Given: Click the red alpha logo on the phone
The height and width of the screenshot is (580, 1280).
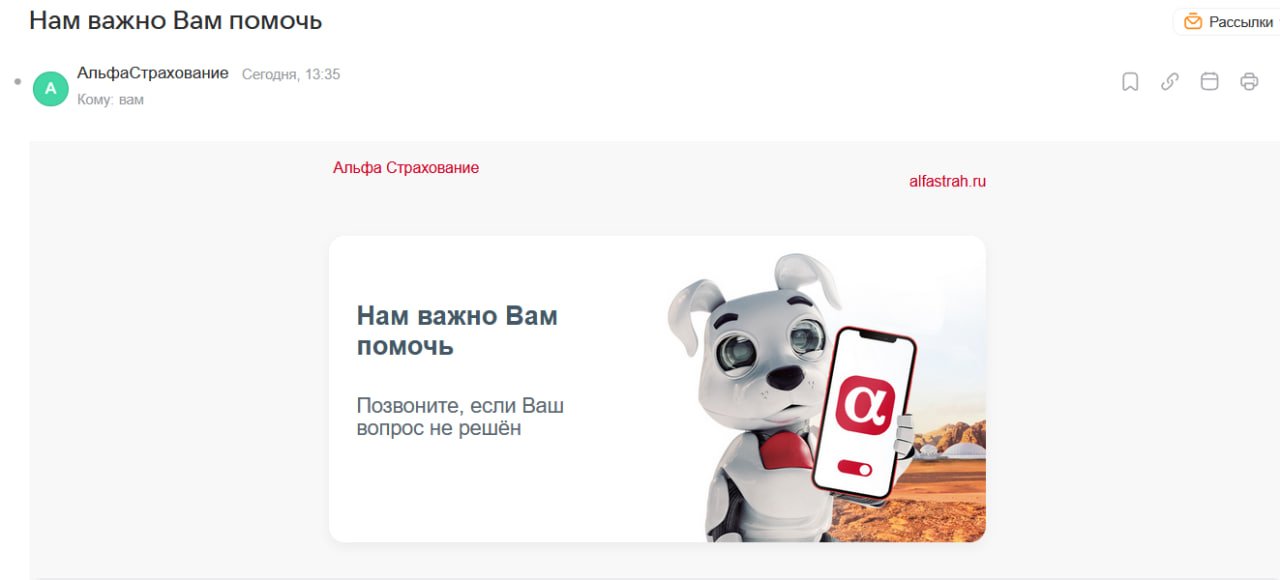Looking at the screenshot, I should coord(863,404).
